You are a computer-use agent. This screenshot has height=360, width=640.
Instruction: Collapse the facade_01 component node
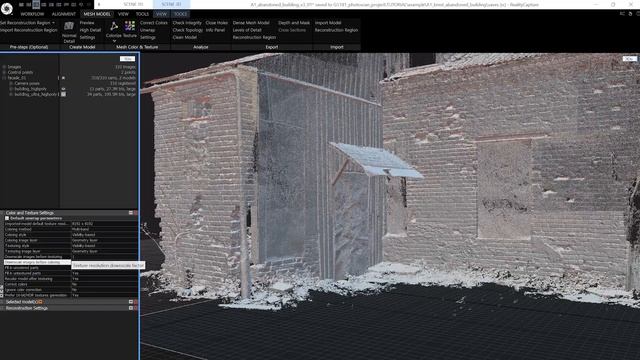point(4,78)
